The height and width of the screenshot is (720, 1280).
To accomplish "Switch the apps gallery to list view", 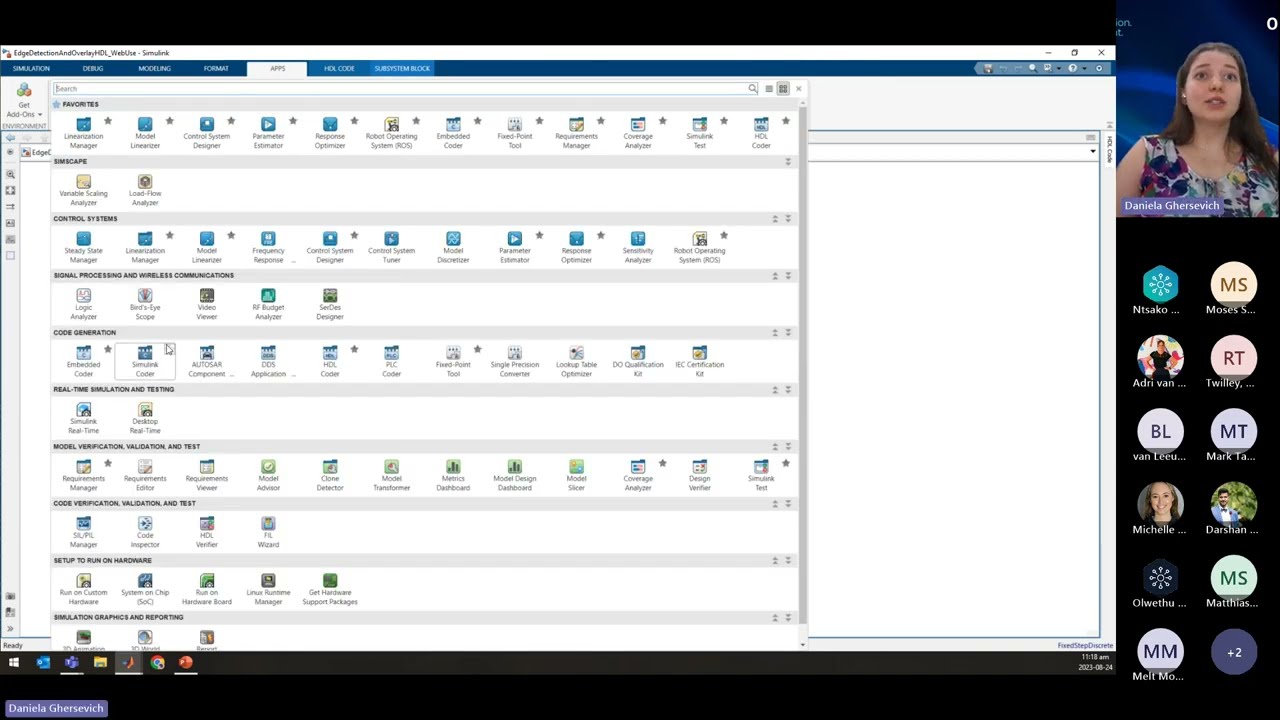I will pyautogui.click(x=768, y=89).
